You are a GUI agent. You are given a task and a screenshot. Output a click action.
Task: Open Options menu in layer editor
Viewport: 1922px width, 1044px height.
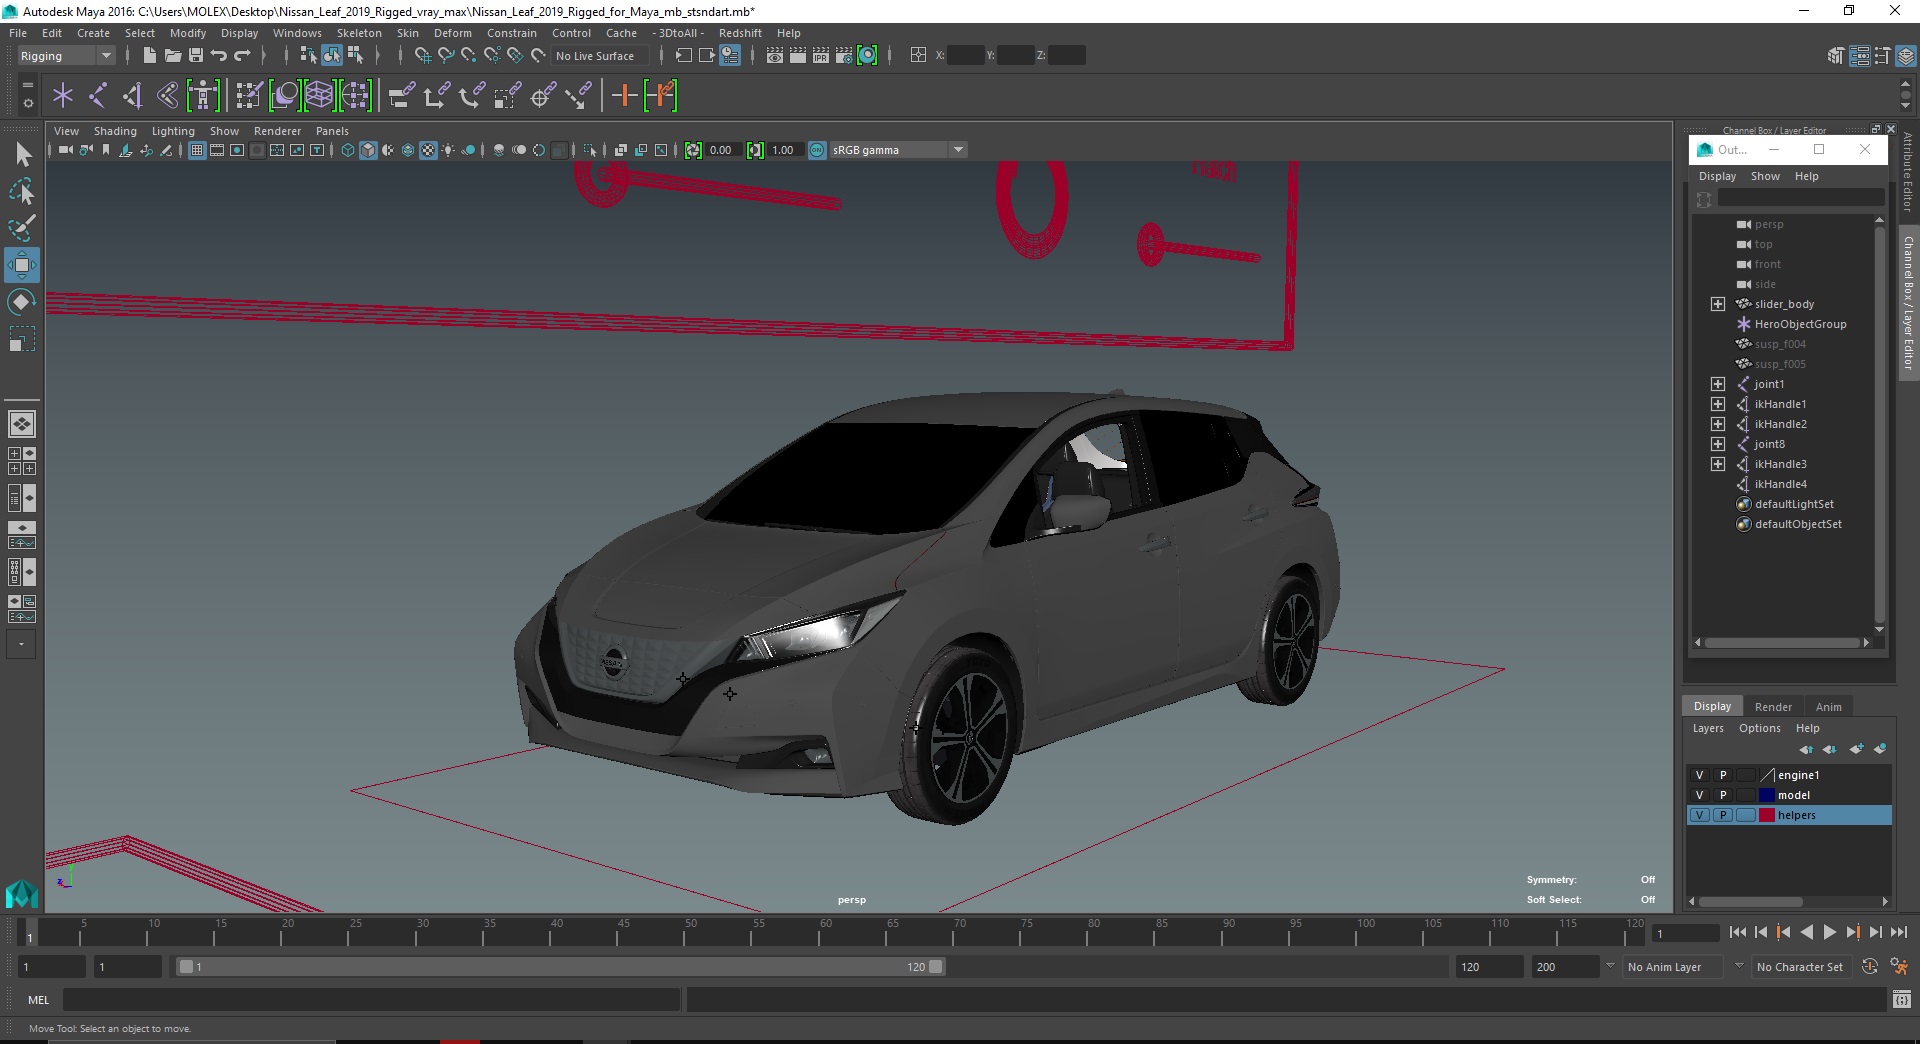pyautogui.click(x=1759, y=728)
